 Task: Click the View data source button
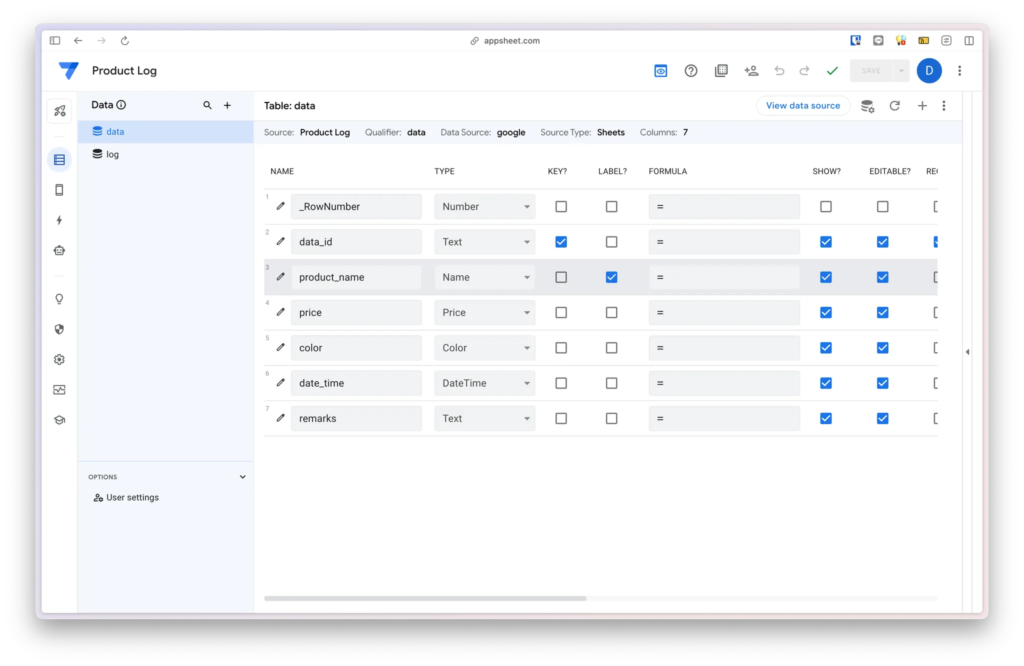(803, 106)
